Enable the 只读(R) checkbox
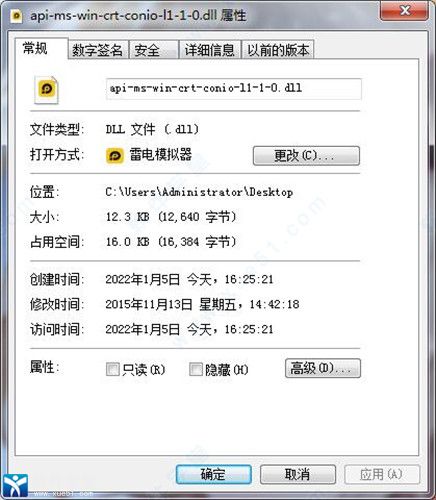The height and width of the screenshot is (500, 436). [x=112, y=369]
